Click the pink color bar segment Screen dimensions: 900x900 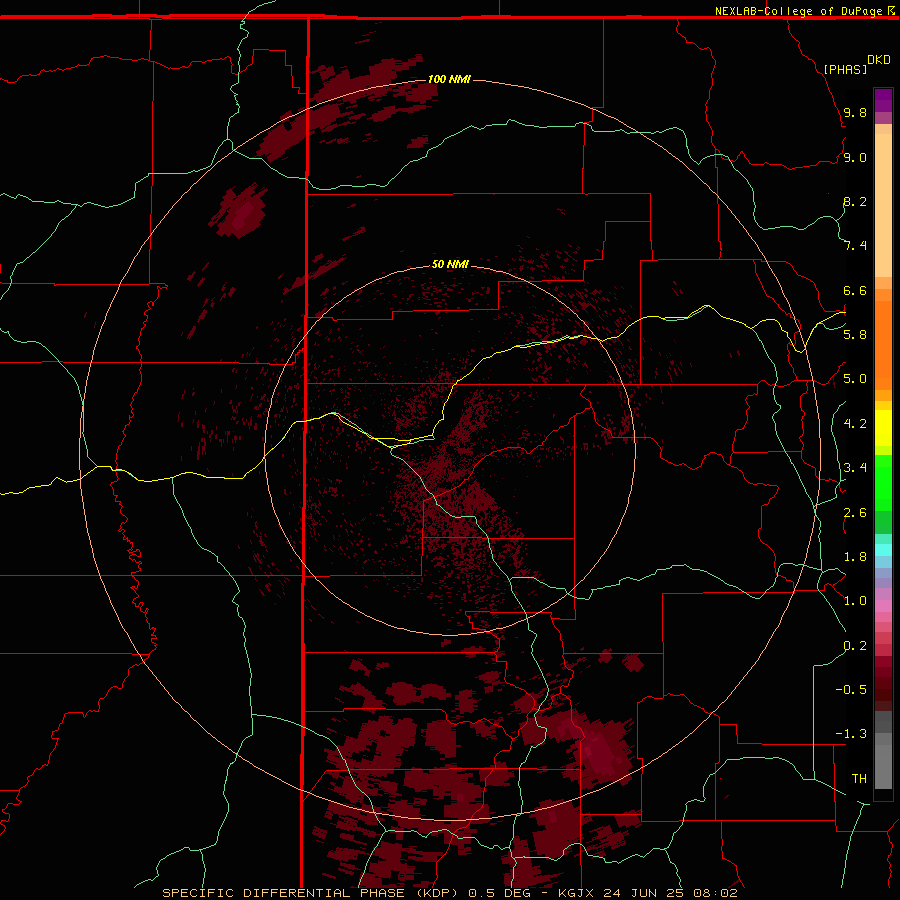click(x=883, y=606)
